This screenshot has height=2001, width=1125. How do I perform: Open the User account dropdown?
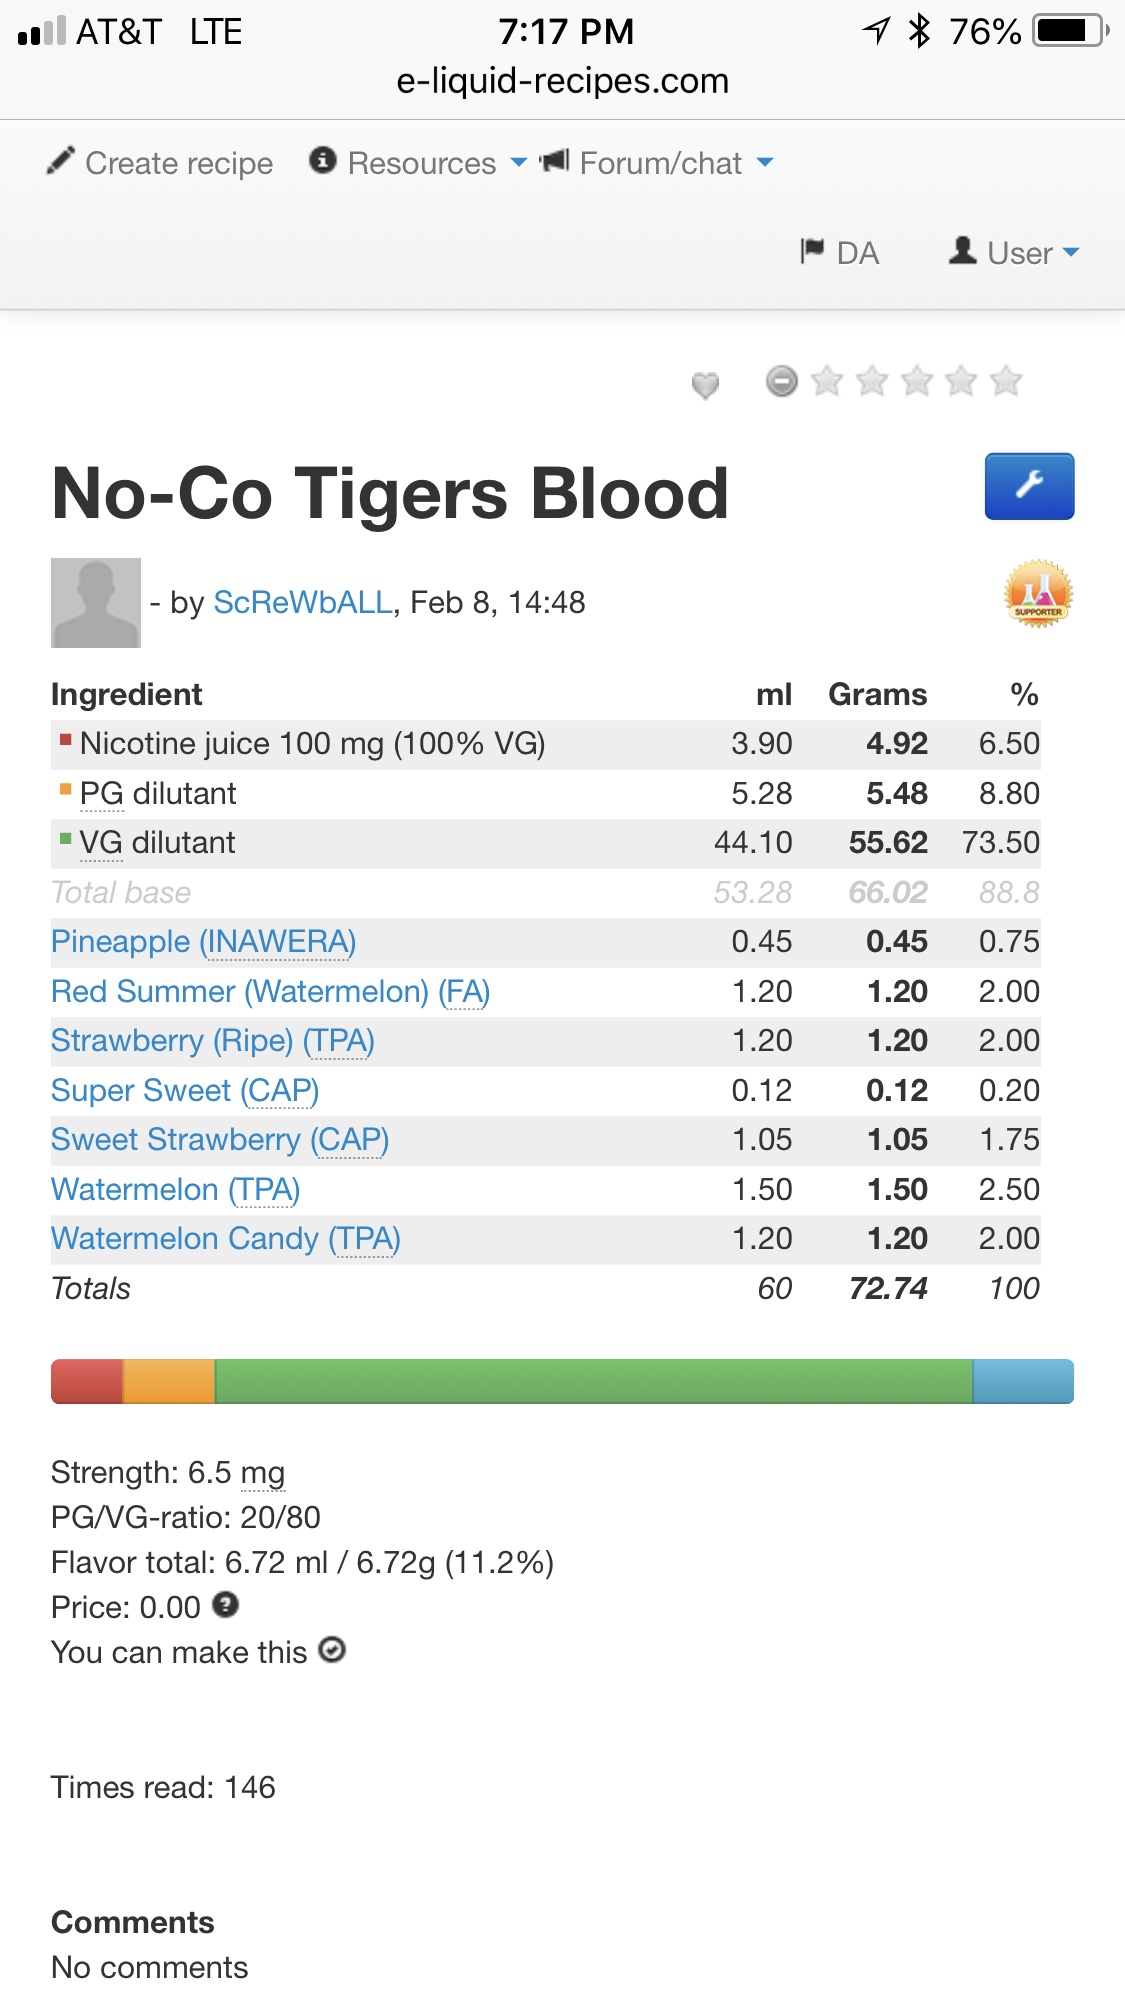[x=1015, y=253]
